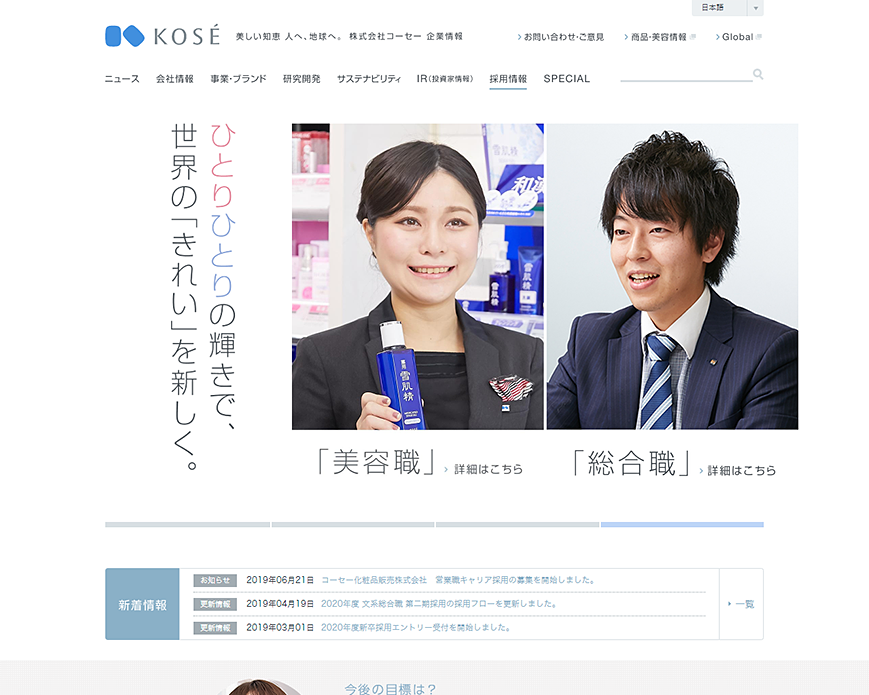
Task: Click the arrow icon next to 一覧
Action: [731, 604]
